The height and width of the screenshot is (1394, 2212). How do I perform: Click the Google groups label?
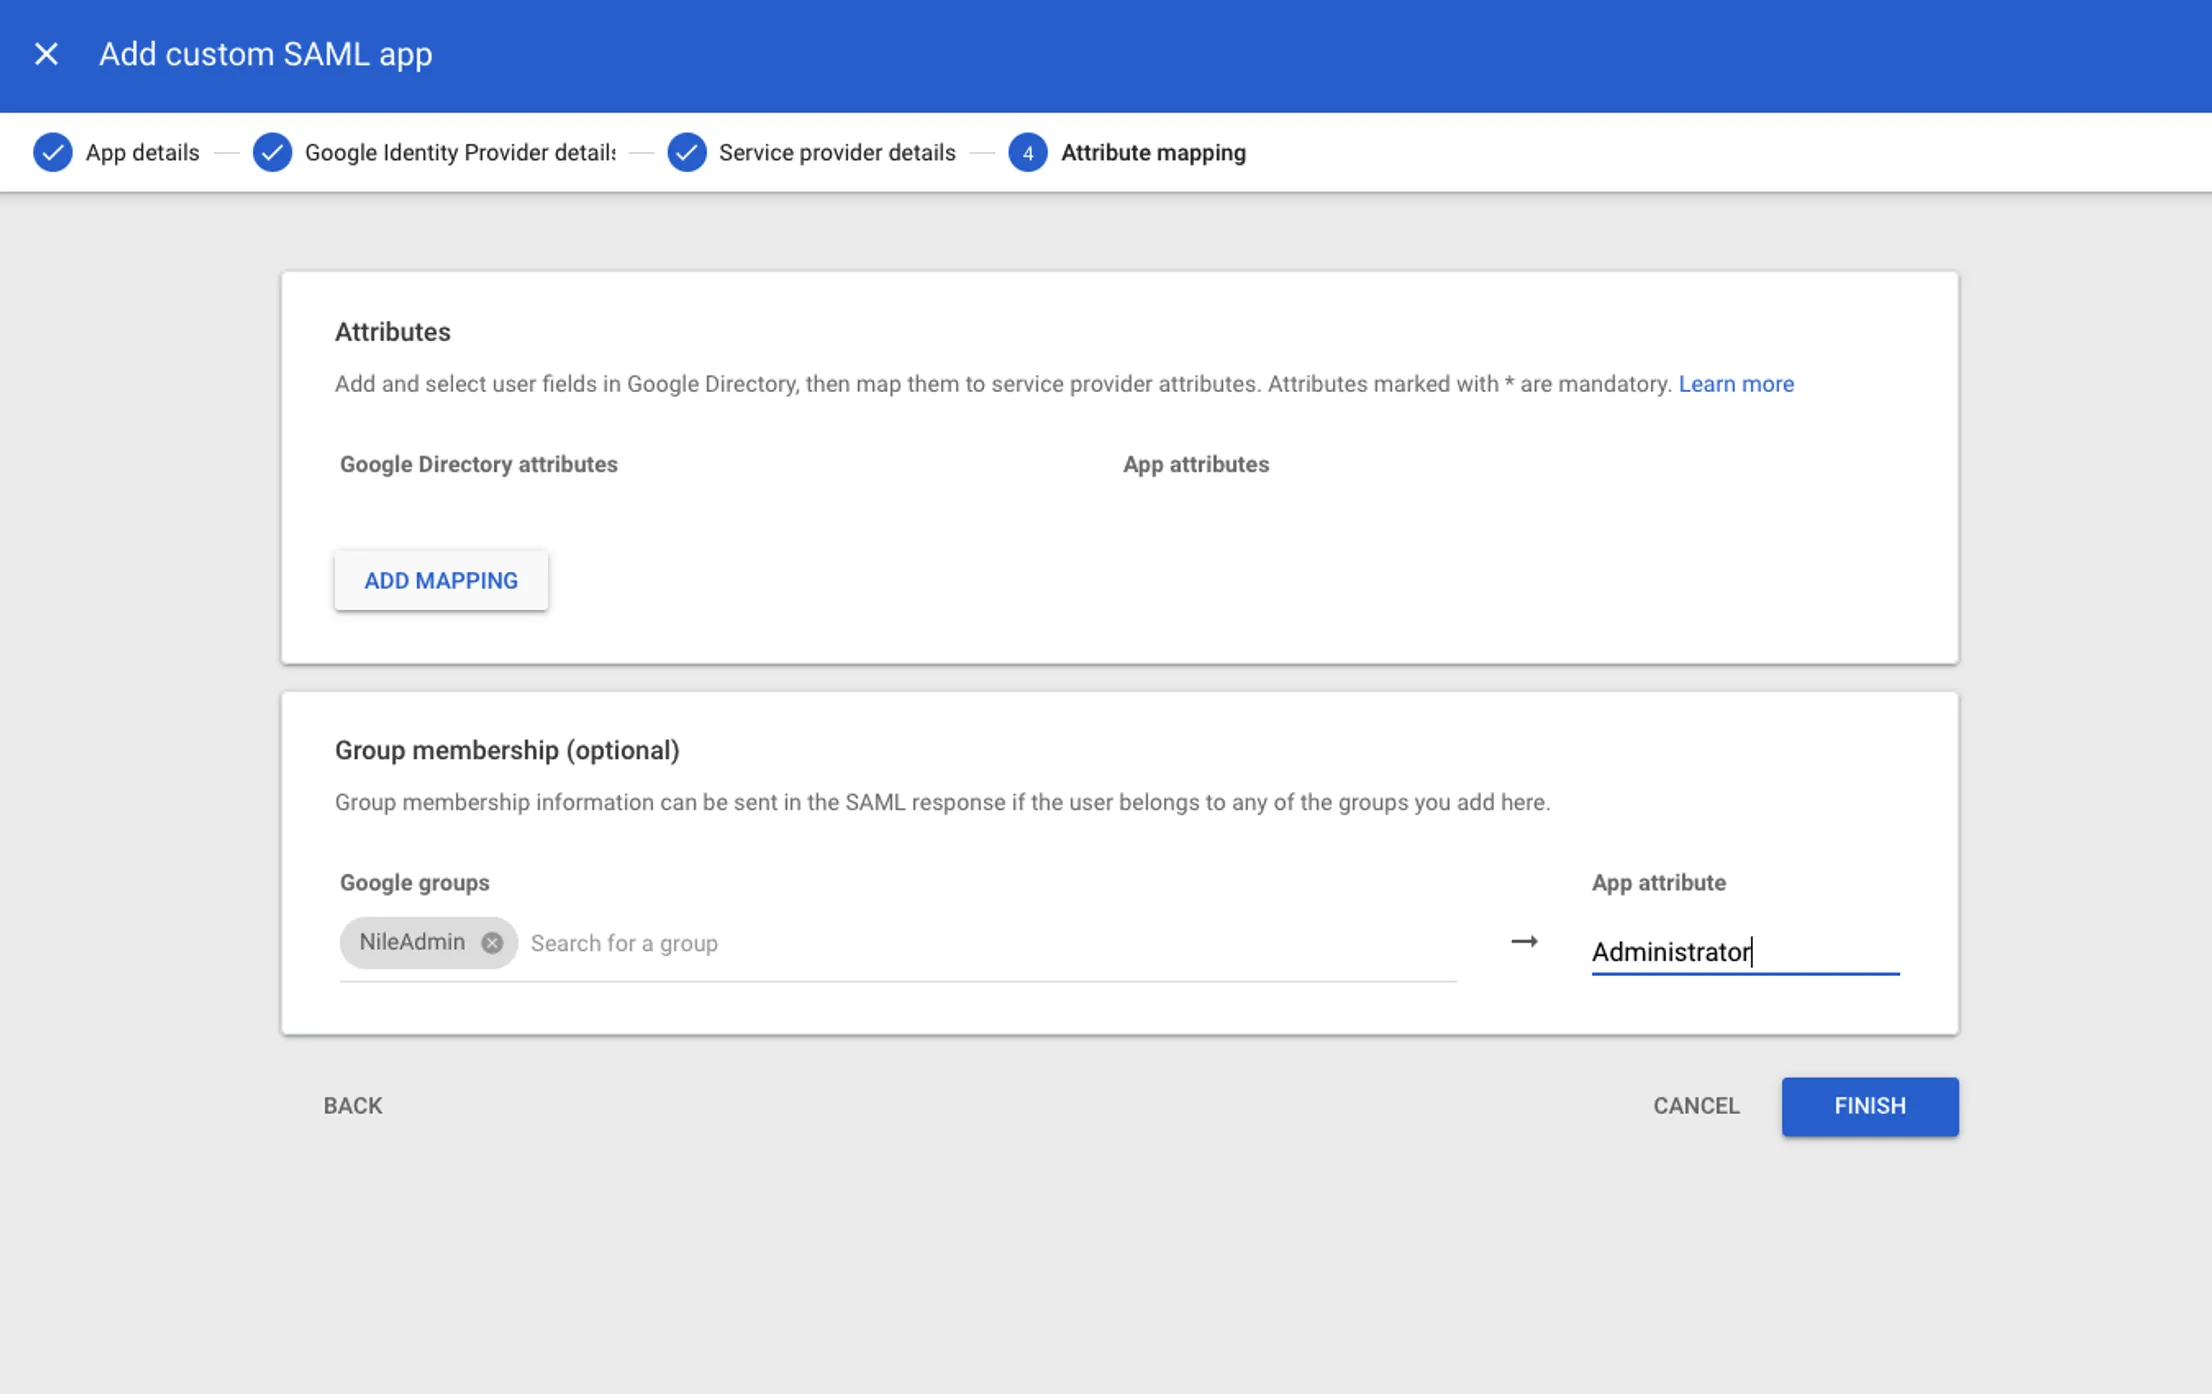tap(414, 883)
